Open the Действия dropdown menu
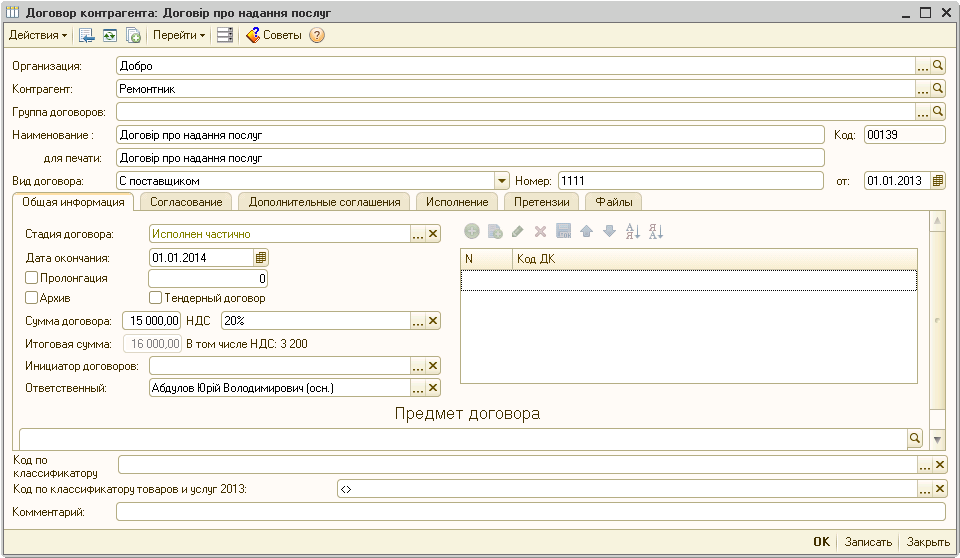Viewport: 960px width, 558px height. click(x=38, y=35)
